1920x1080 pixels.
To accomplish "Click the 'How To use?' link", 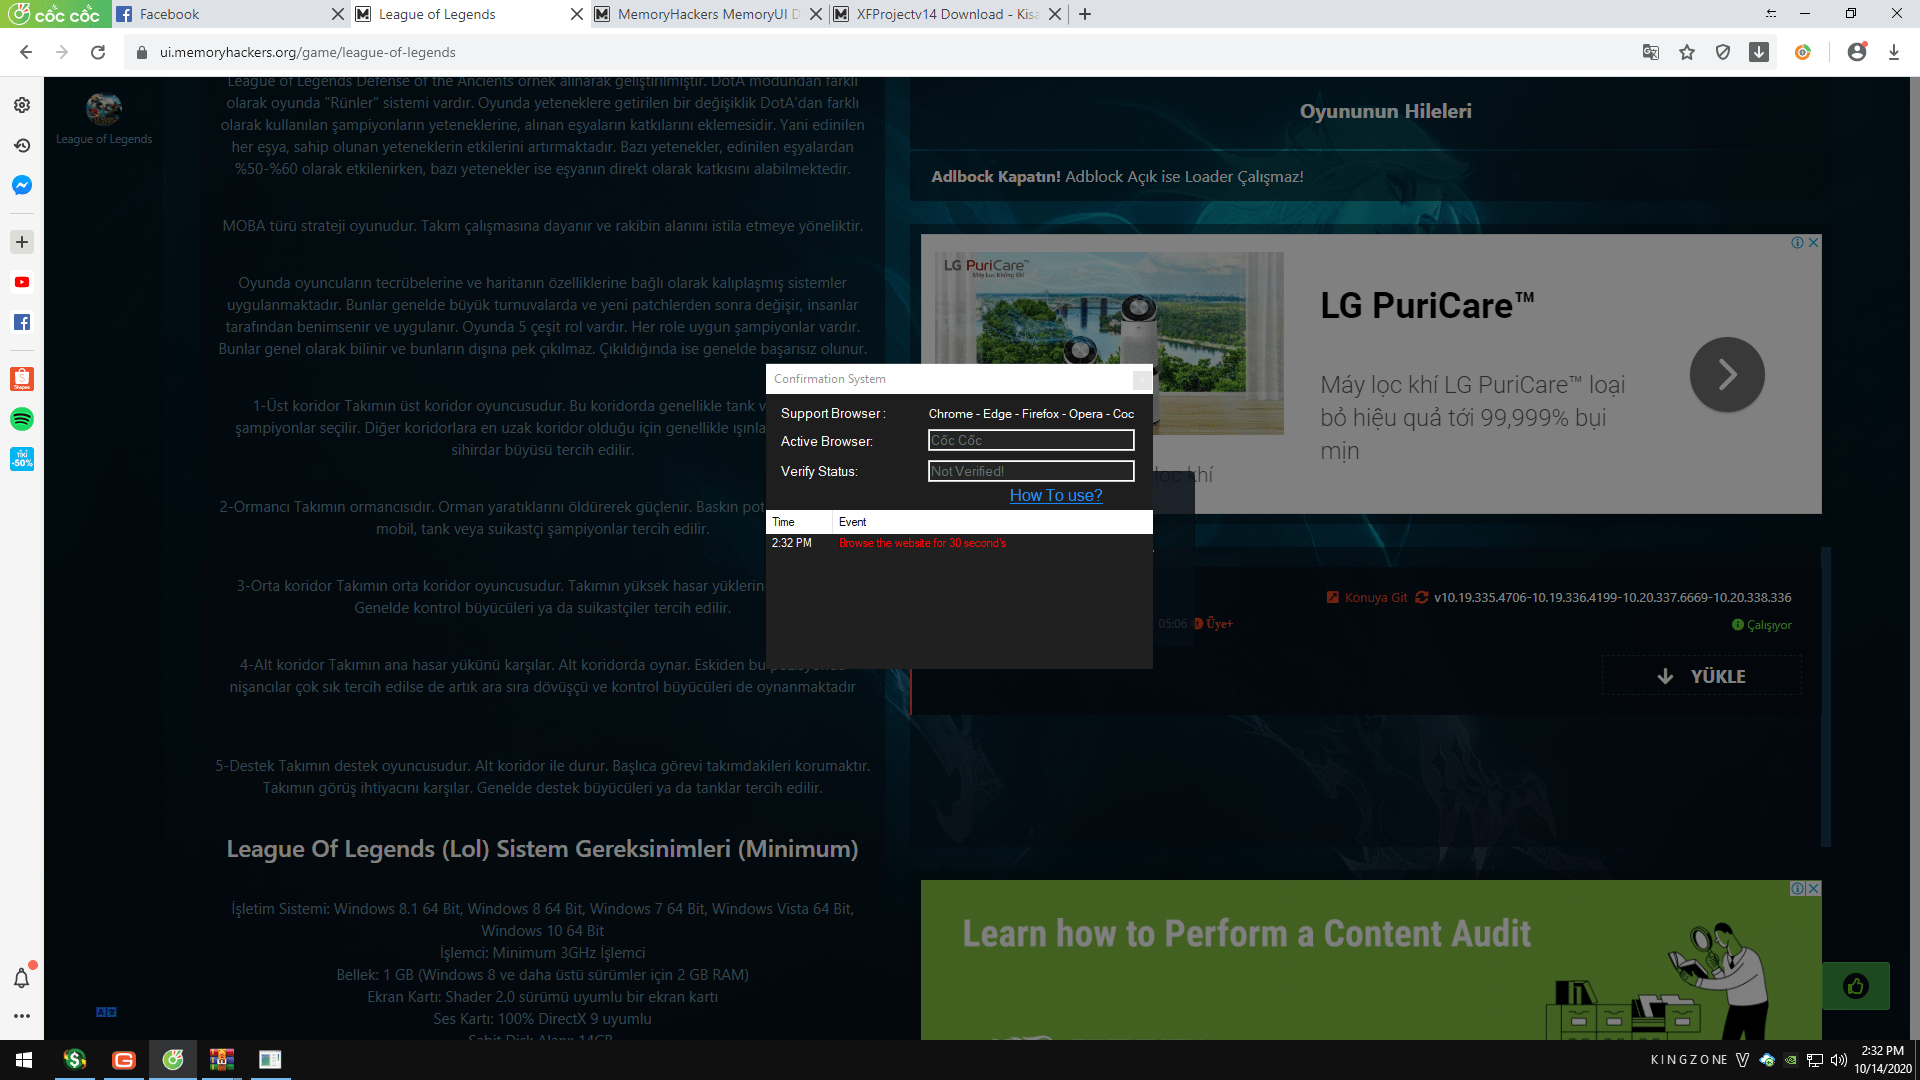I will 1056,496.
